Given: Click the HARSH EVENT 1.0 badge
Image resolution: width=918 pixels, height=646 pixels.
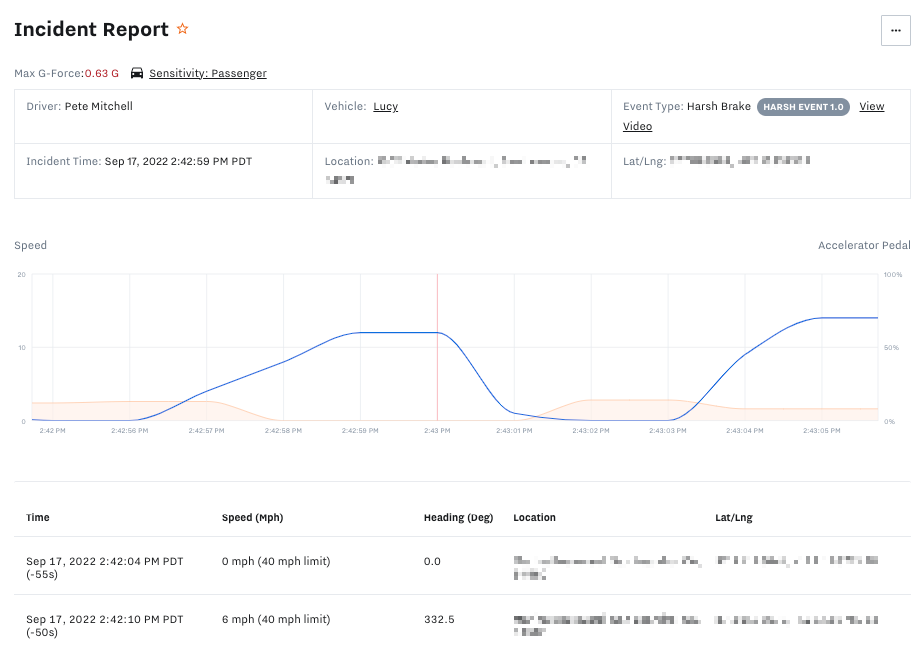Looking at the screenshot, I should coord(803,106).
